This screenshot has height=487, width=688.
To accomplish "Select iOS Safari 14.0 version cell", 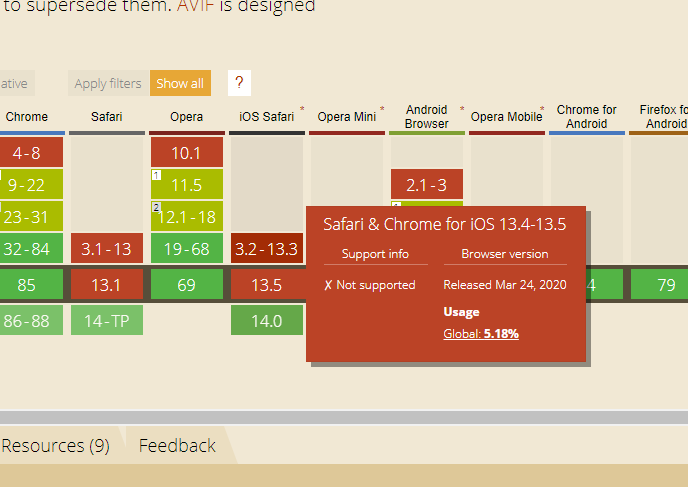I will point(267,320).
